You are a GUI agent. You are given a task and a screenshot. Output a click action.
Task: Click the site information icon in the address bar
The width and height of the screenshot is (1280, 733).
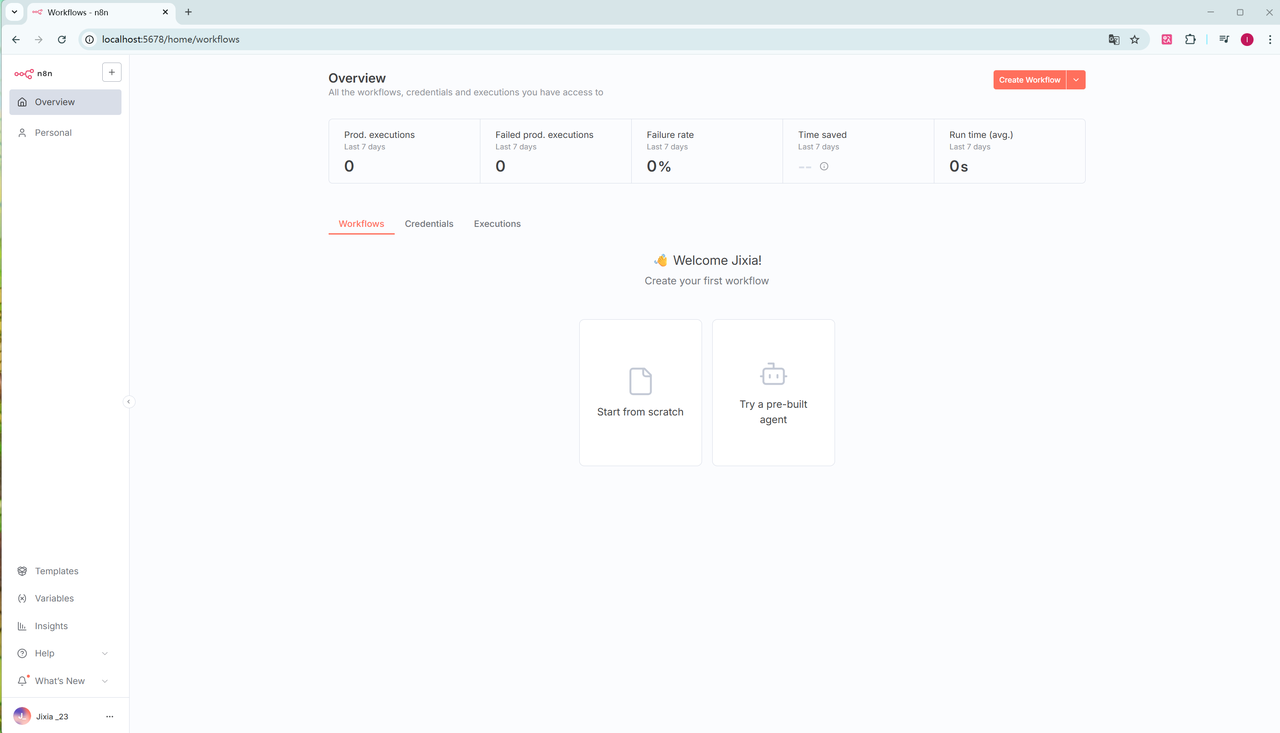click(x=89, y=39)
